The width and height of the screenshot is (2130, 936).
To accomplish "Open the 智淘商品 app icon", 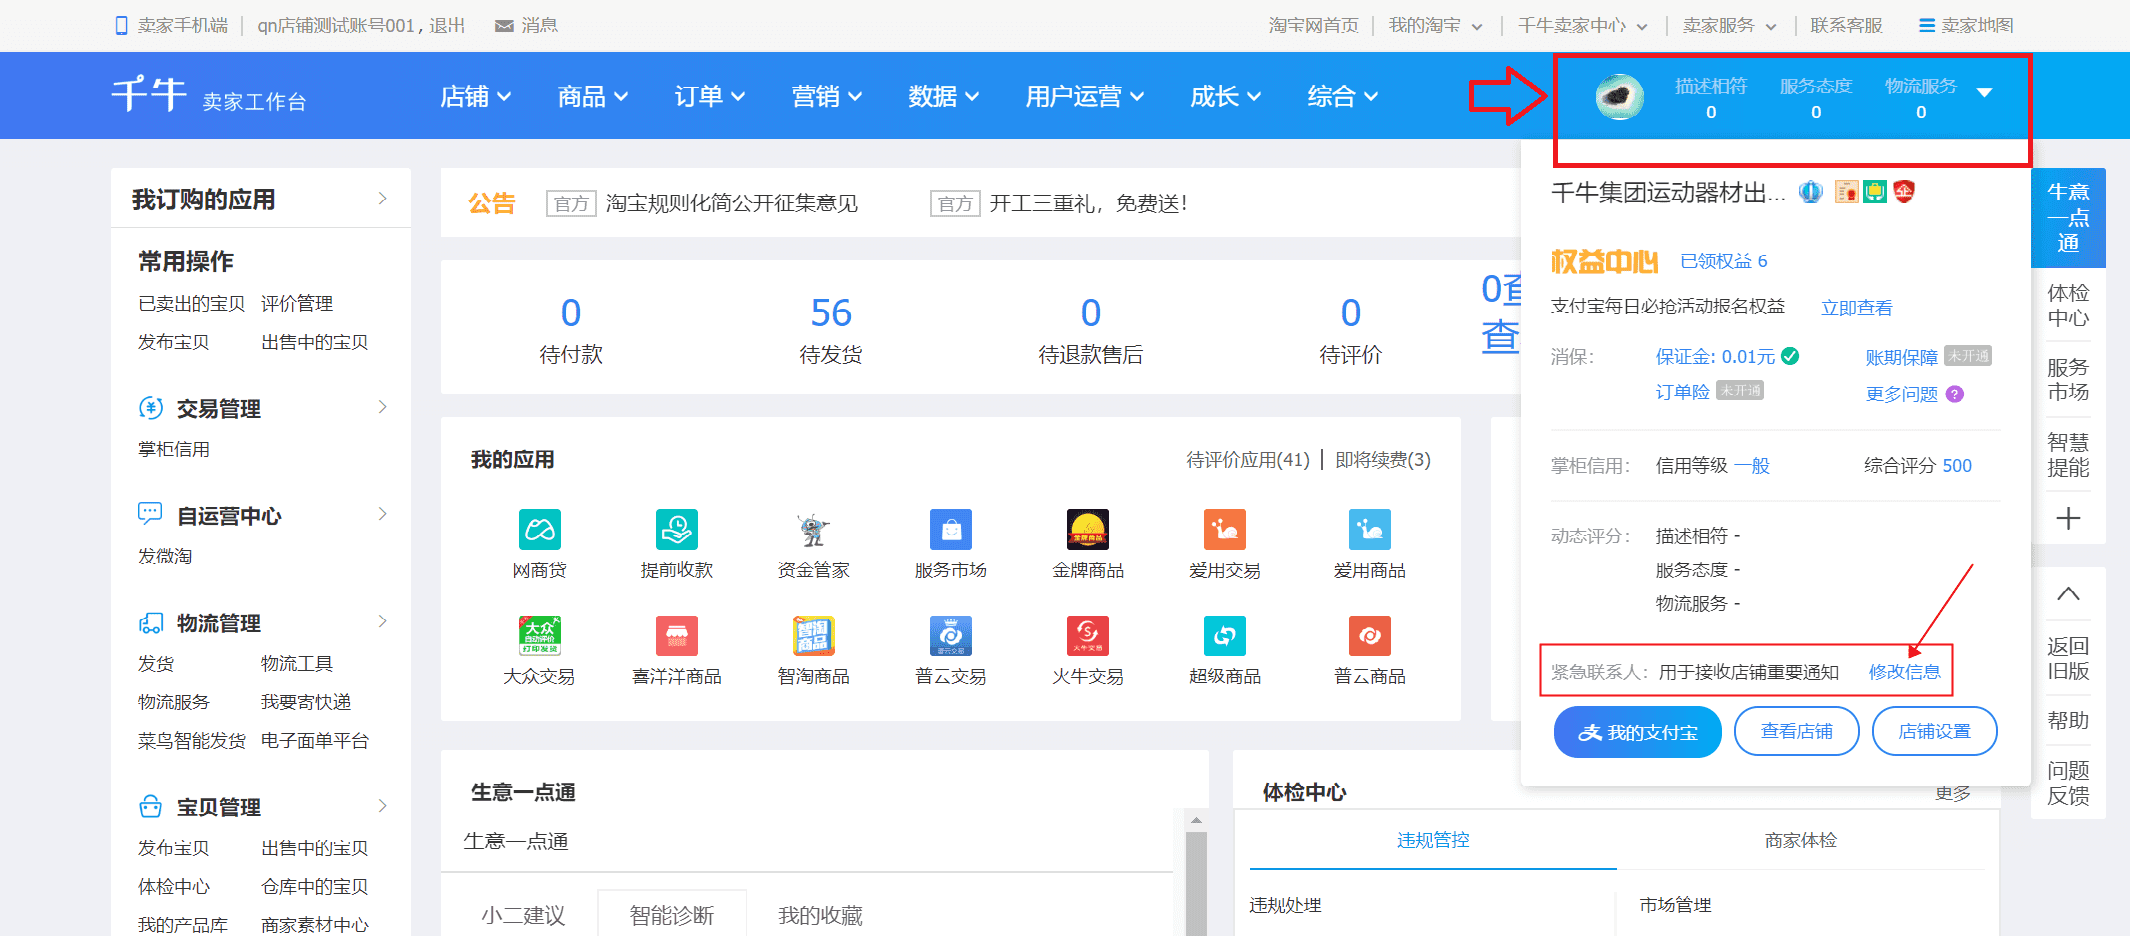I will click(814, 636).
